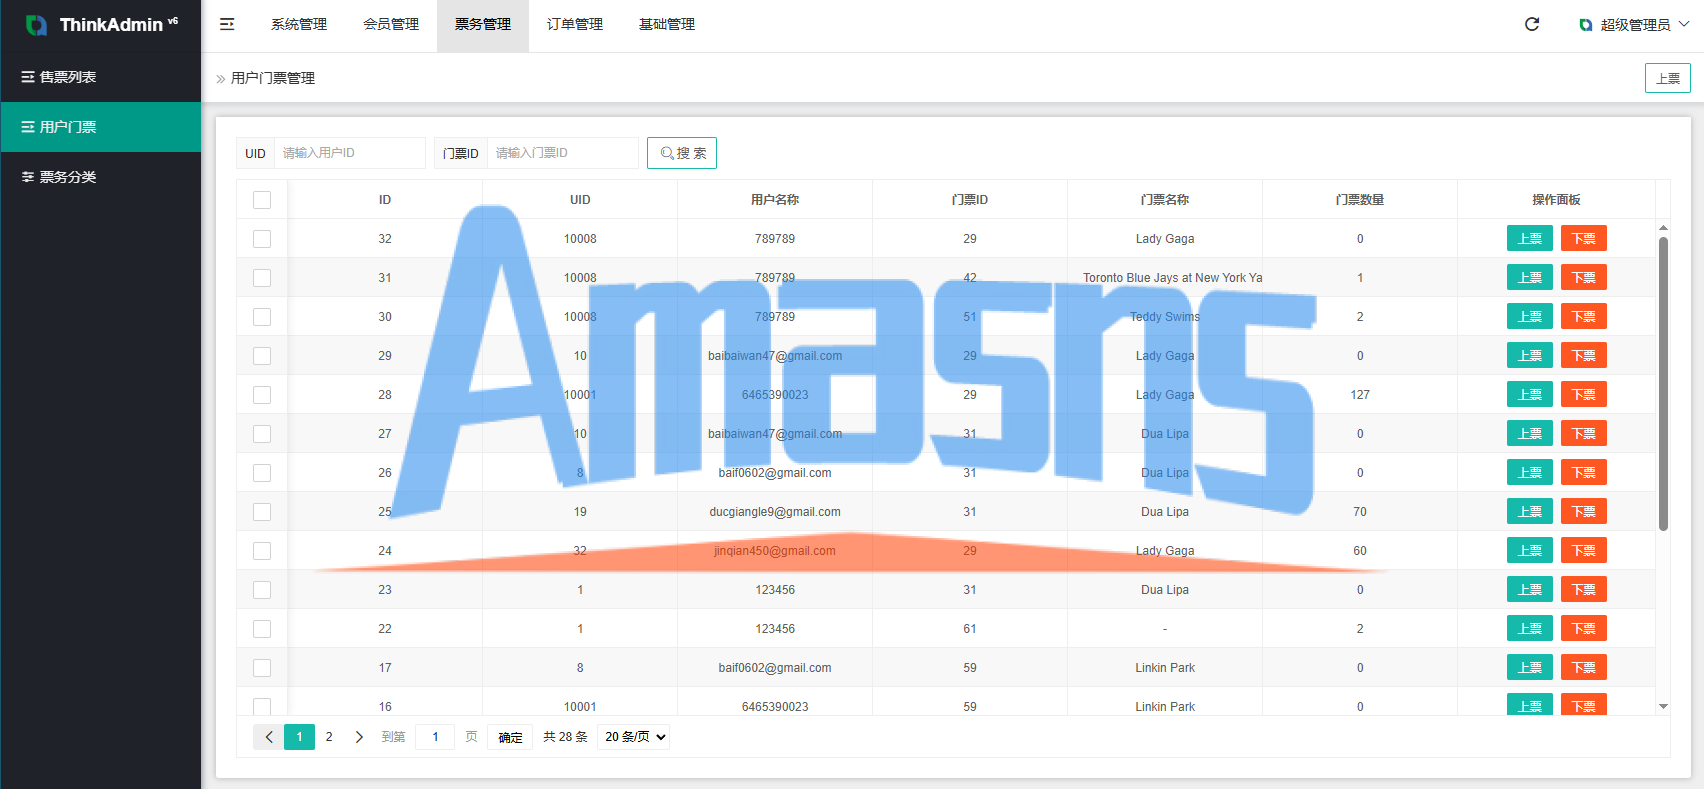Click the ThinkAdmin logo icon

[36, 25]
